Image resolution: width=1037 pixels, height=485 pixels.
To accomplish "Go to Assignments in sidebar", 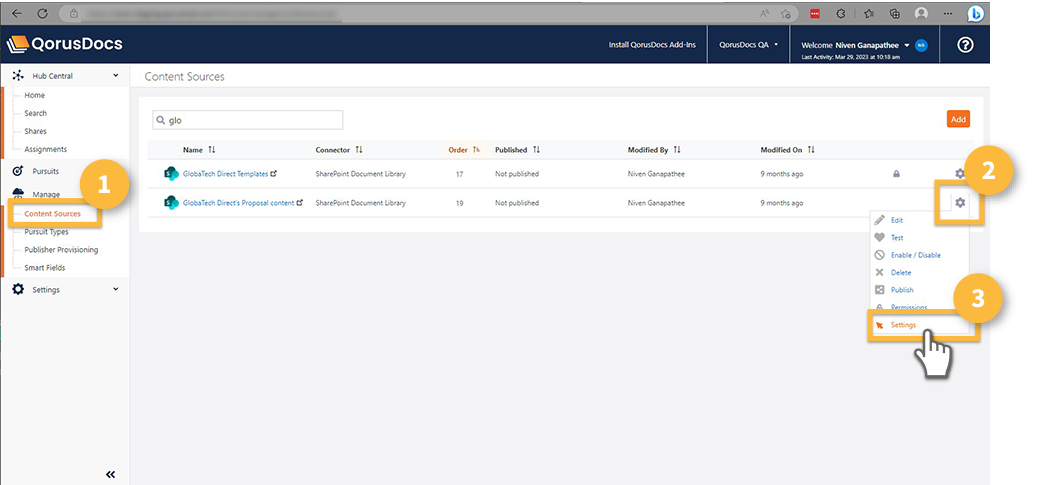I will click(x=46, y=150).
